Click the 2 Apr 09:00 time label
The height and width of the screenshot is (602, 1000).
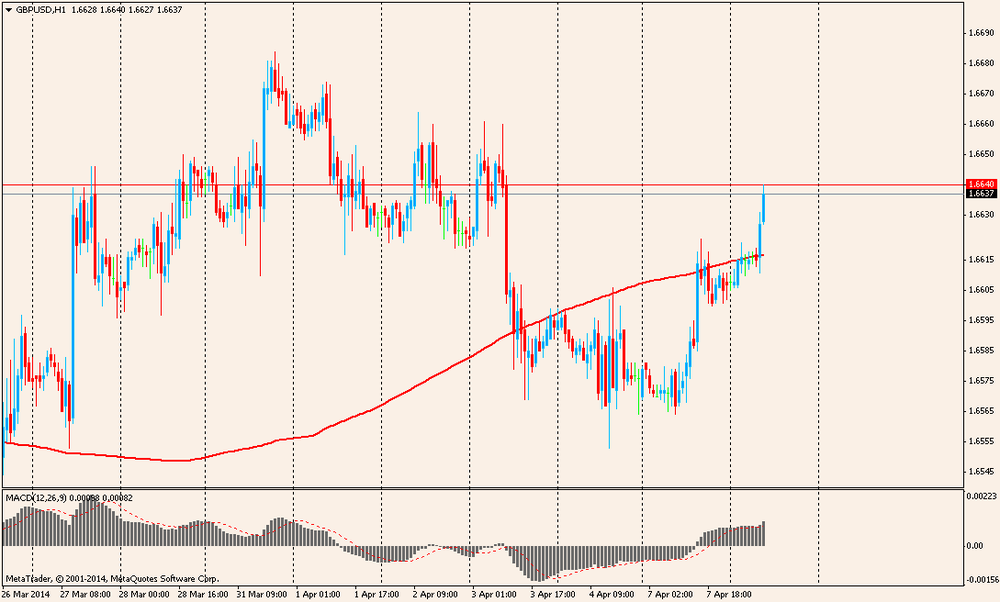click(436, 594)
